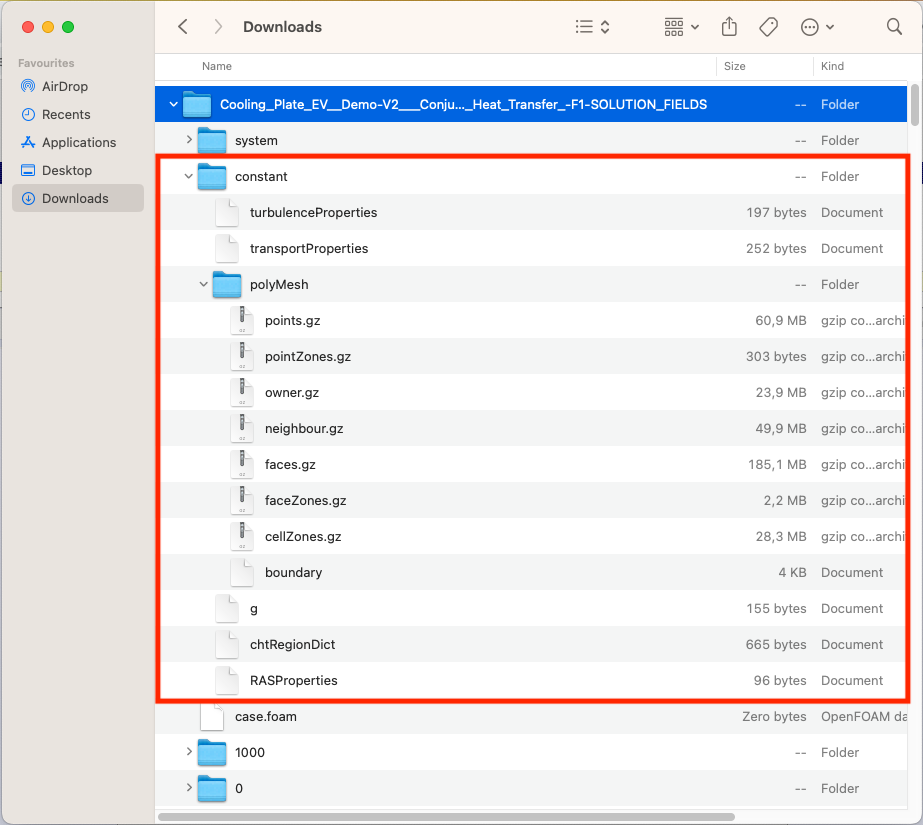Image resolution: width=923 pixels, height=825 pixels.
Task: Collapse the Cooling_Plate_EV folder
Action: point(173,104)
